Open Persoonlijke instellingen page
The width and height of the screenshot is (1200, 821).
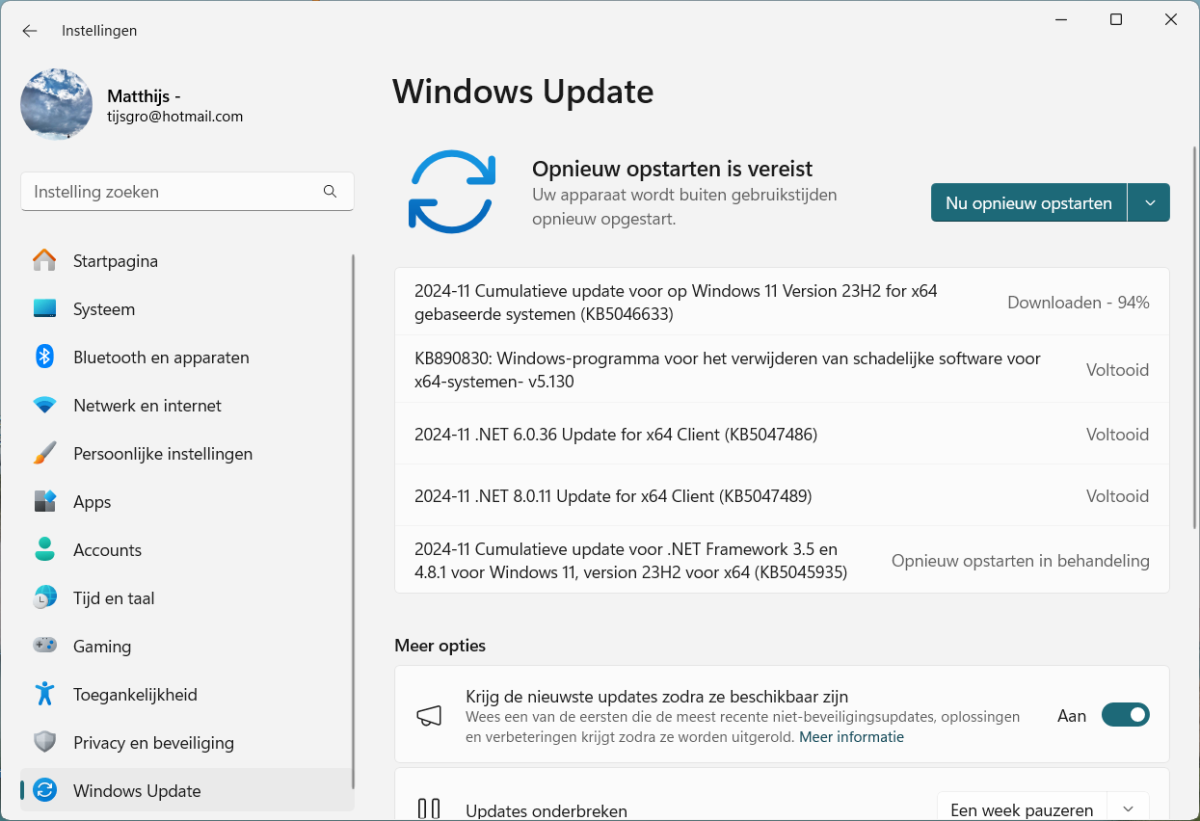[x=162, y=453]
